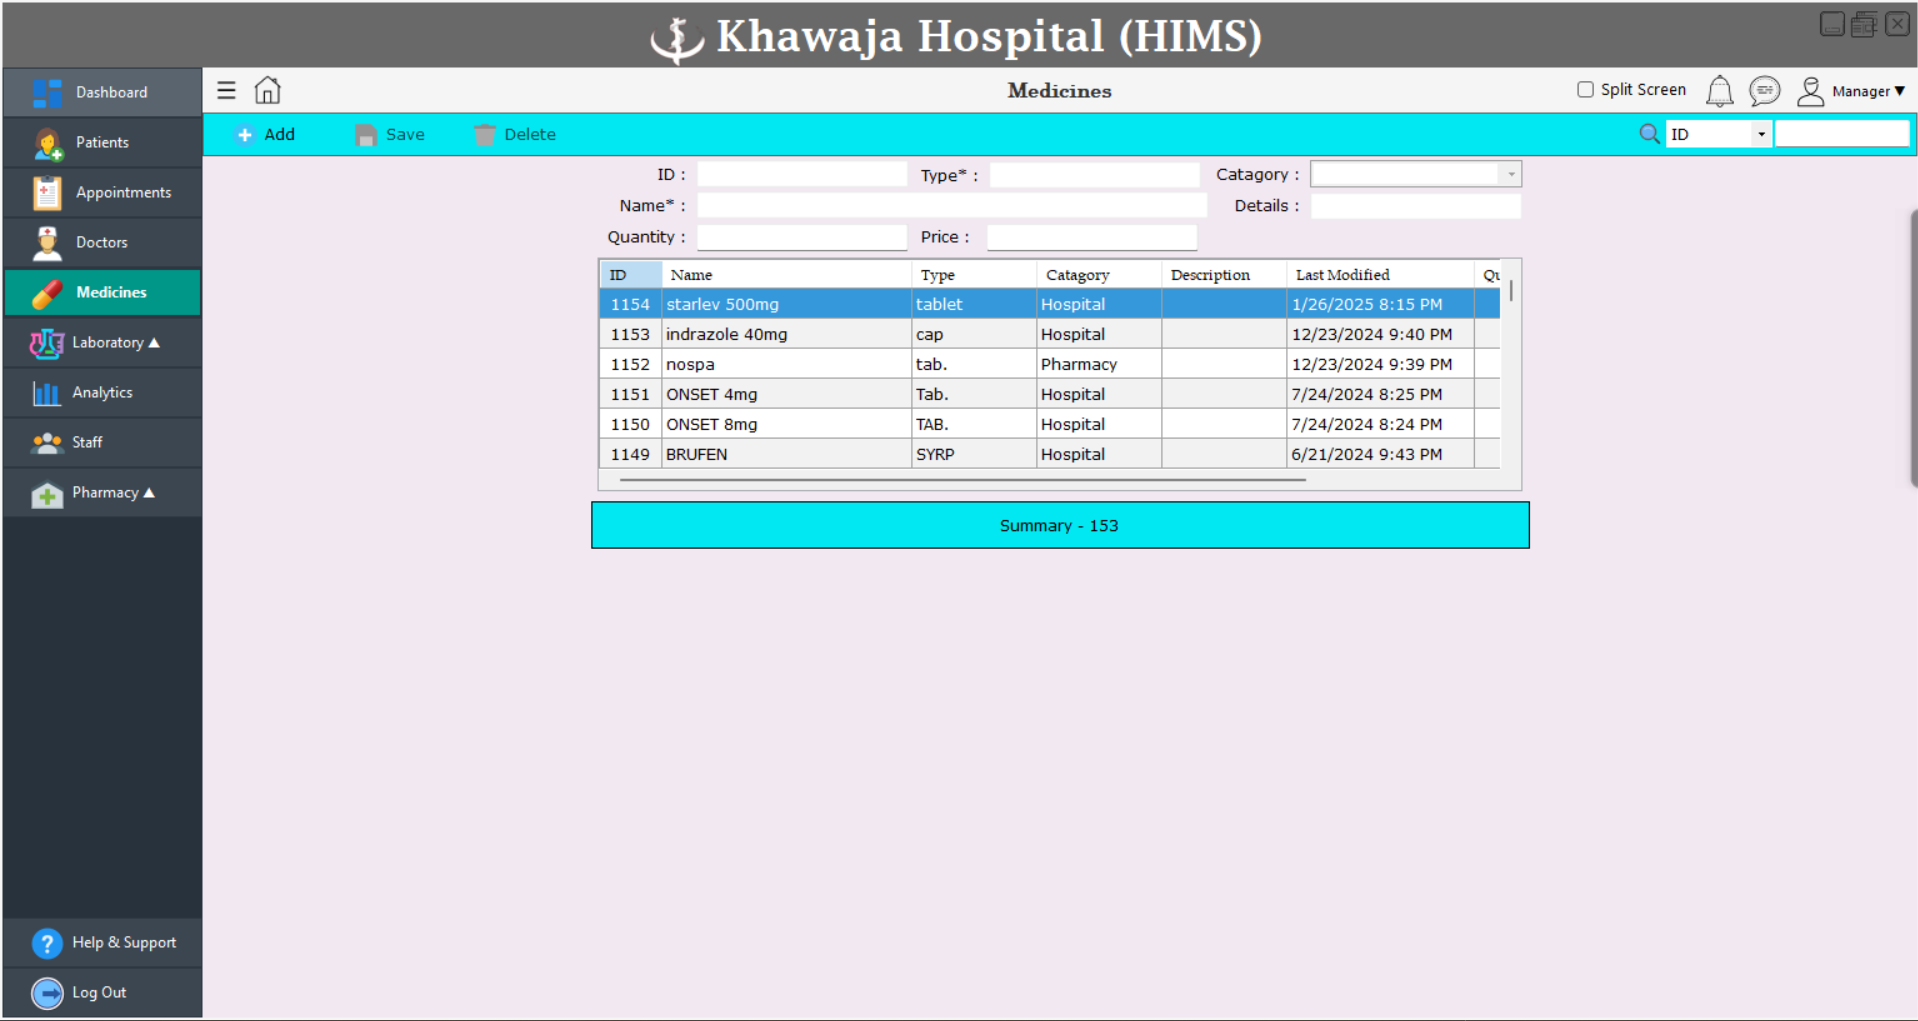Click the Dashboard tiles icon
The width and height of the screenshot is (1918, 1021).
[47, 93]
